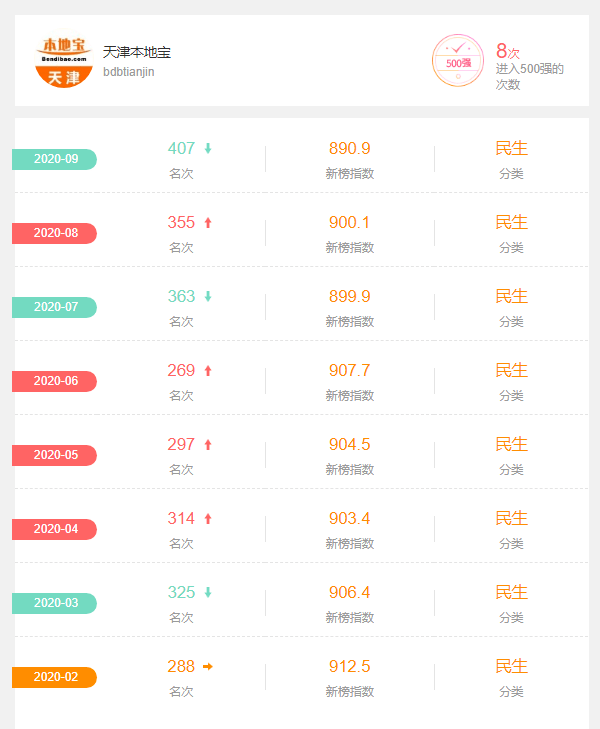Viewport: 600px width, 729px height.
Task: Select the 2020-09 month tag
Action: click(55, 159)
